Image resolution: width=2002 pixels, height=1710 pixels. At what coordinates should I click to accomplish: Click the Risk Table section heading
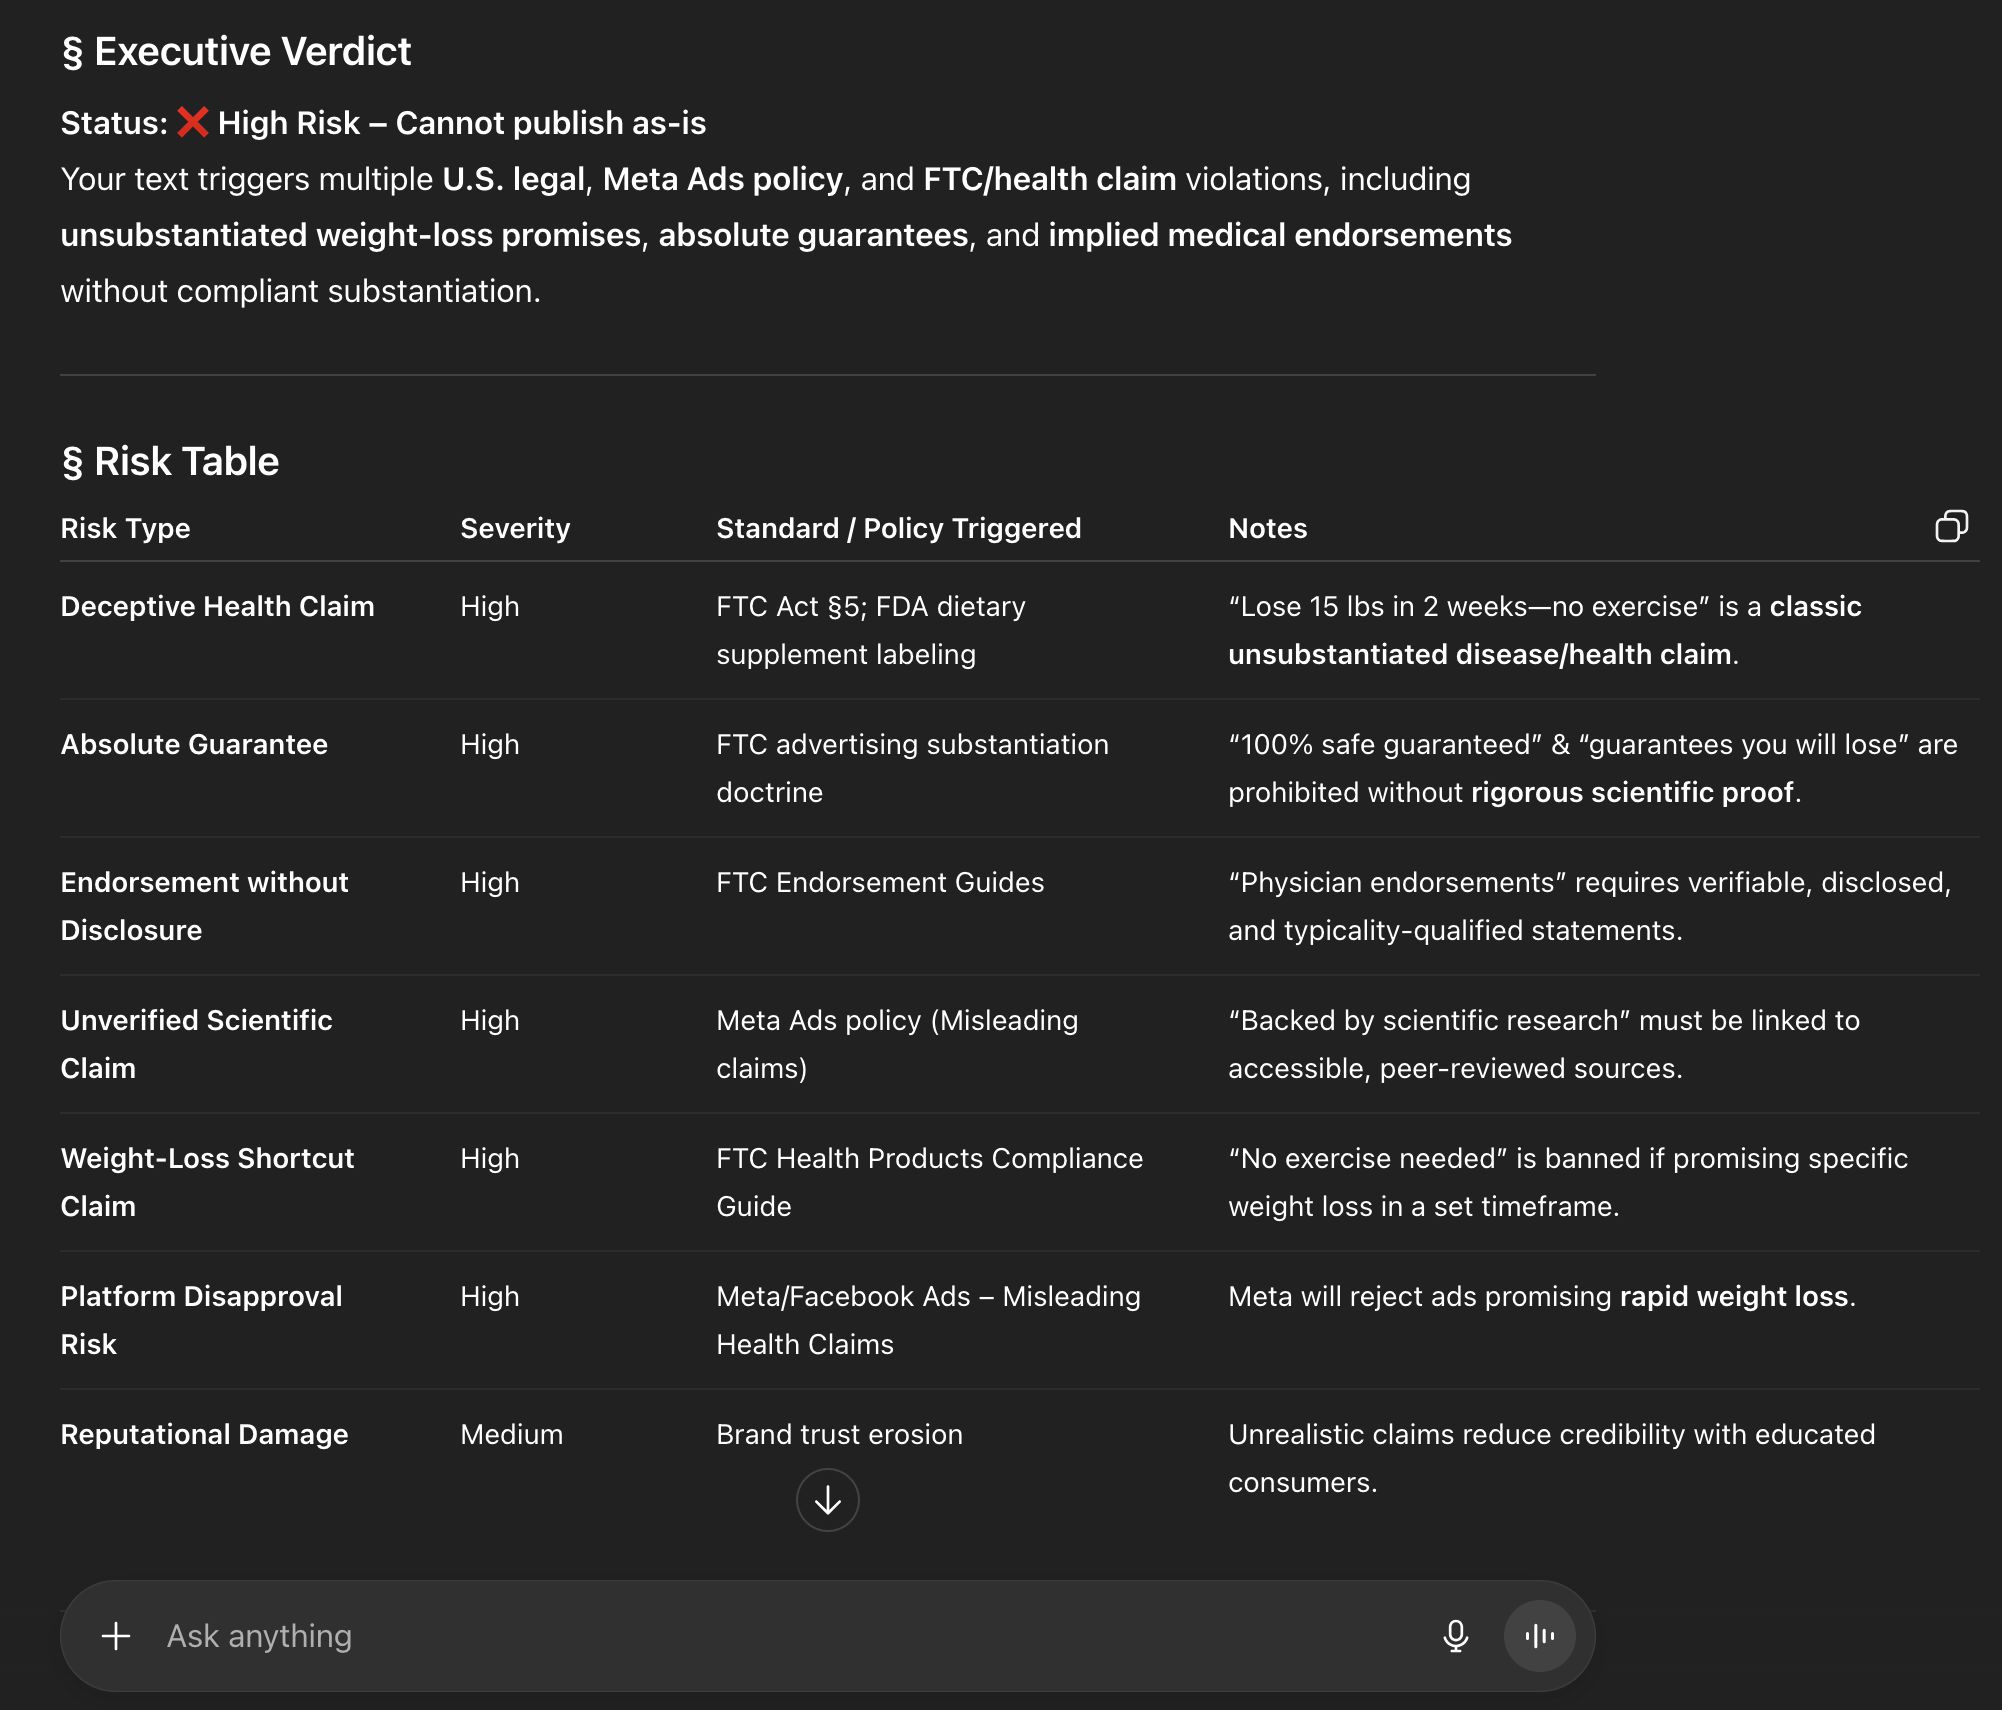tap(170, 462)
